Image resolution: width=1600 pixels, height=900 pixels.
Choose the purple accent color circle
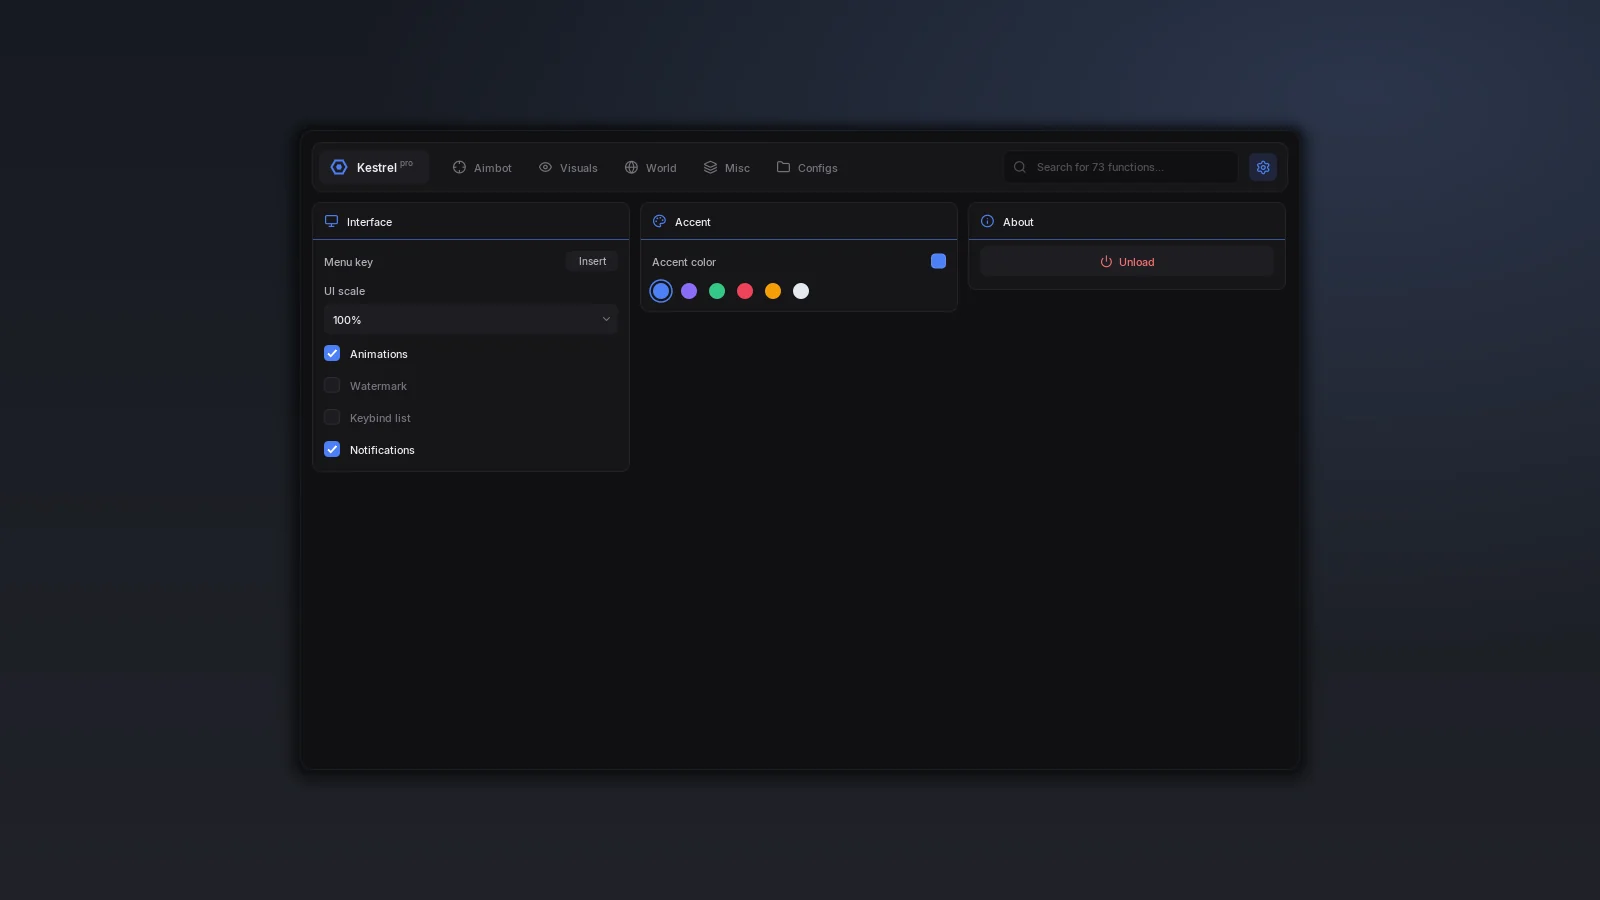click(689, 291)
